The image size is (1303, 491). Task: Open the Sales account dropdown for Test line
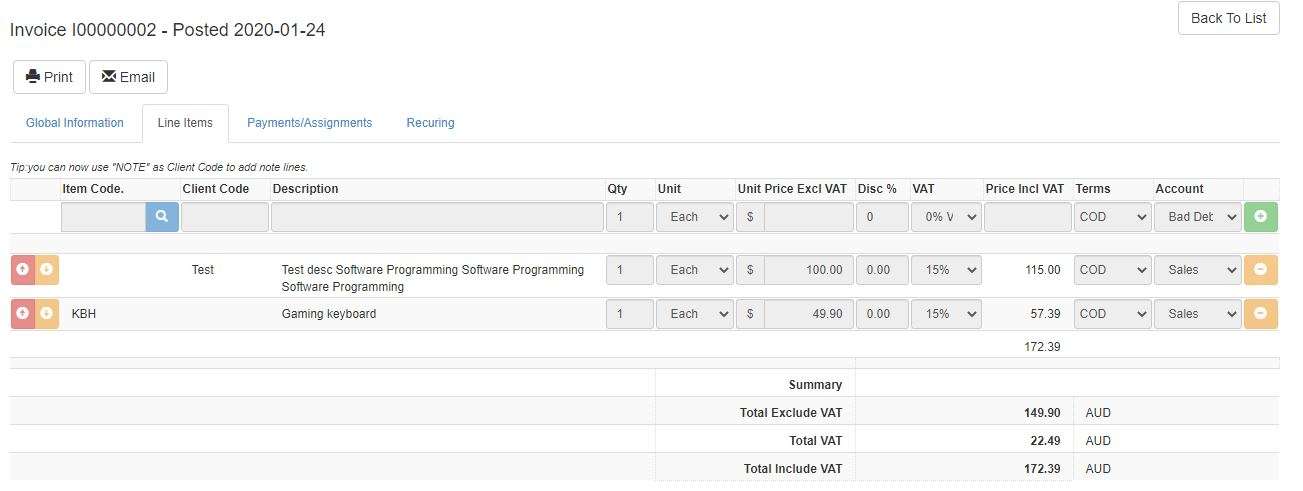1197,270
